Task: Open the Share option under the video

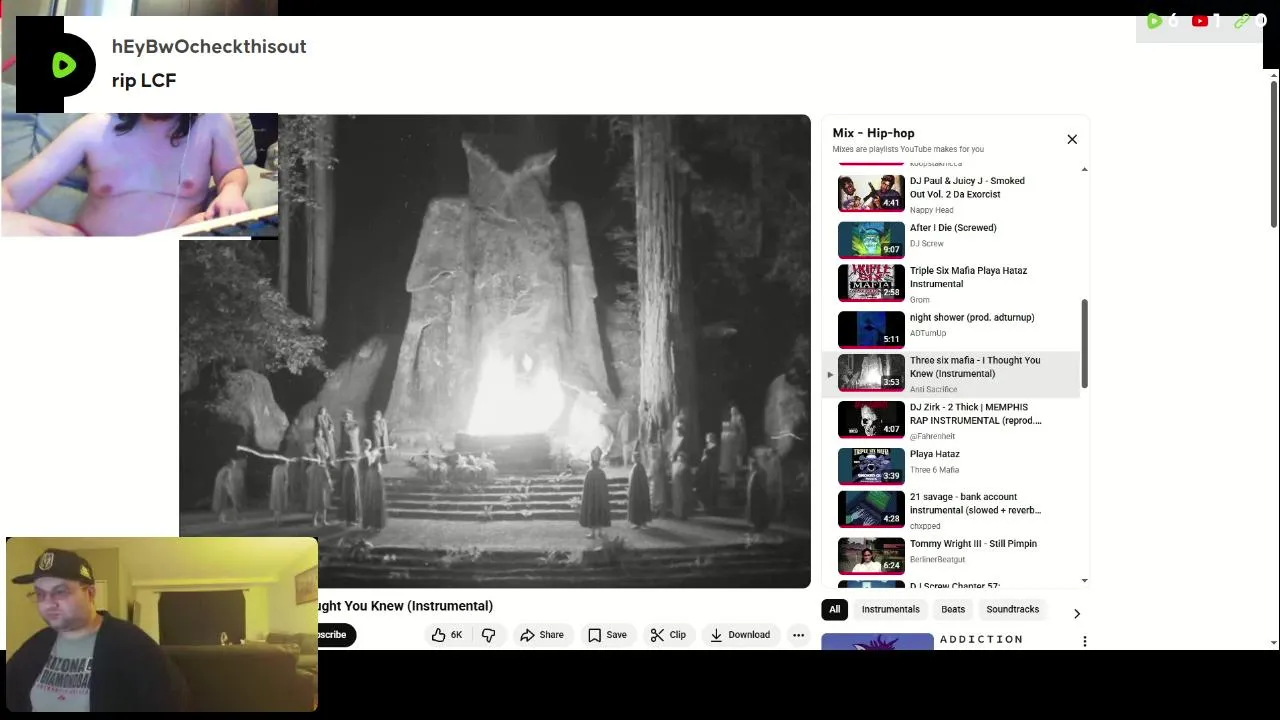Action: [x=541, y=635]
